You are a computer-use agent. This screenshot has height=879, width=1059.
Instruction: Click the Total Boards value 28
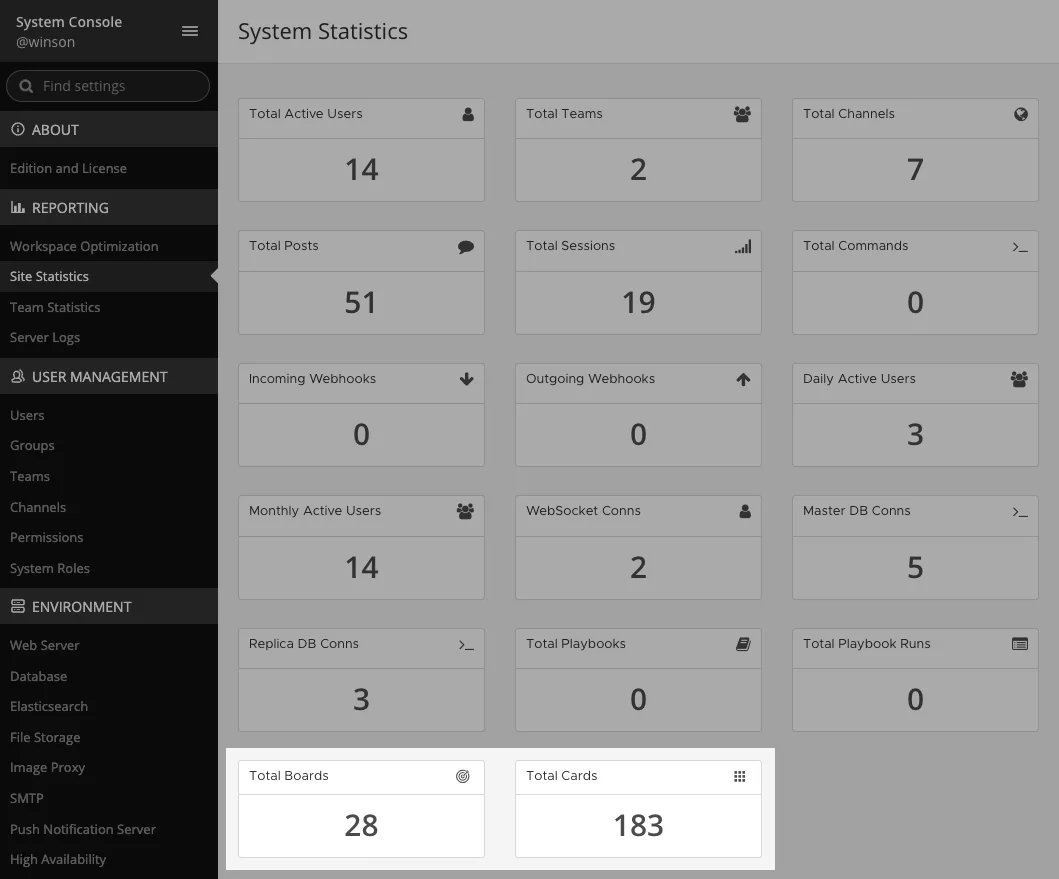click(x=361, y=826)
